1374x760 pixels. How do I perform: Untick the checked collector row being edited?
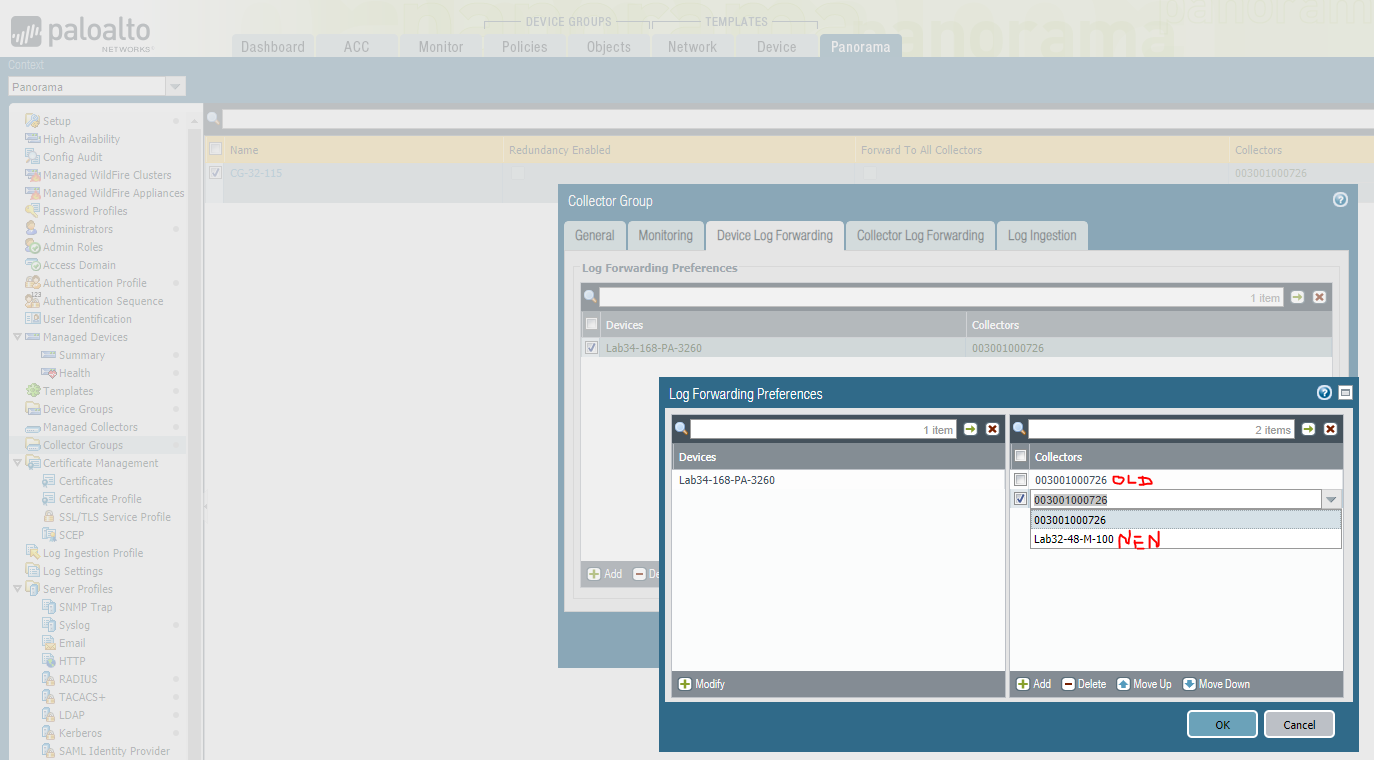click(1020, 499)
